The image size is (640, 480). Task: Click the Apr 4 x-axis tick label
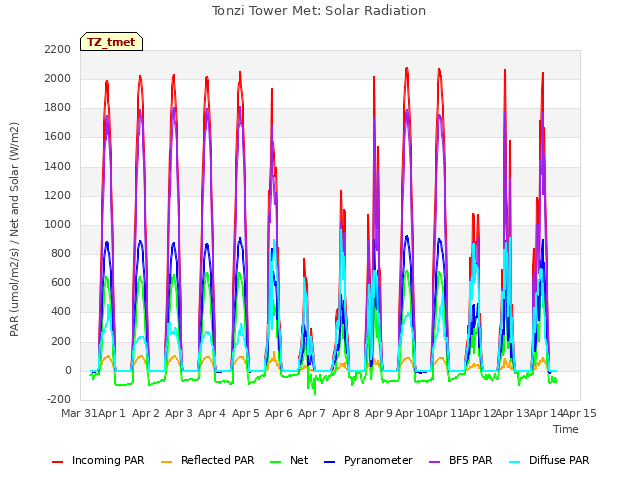click(x=212, y=413)
